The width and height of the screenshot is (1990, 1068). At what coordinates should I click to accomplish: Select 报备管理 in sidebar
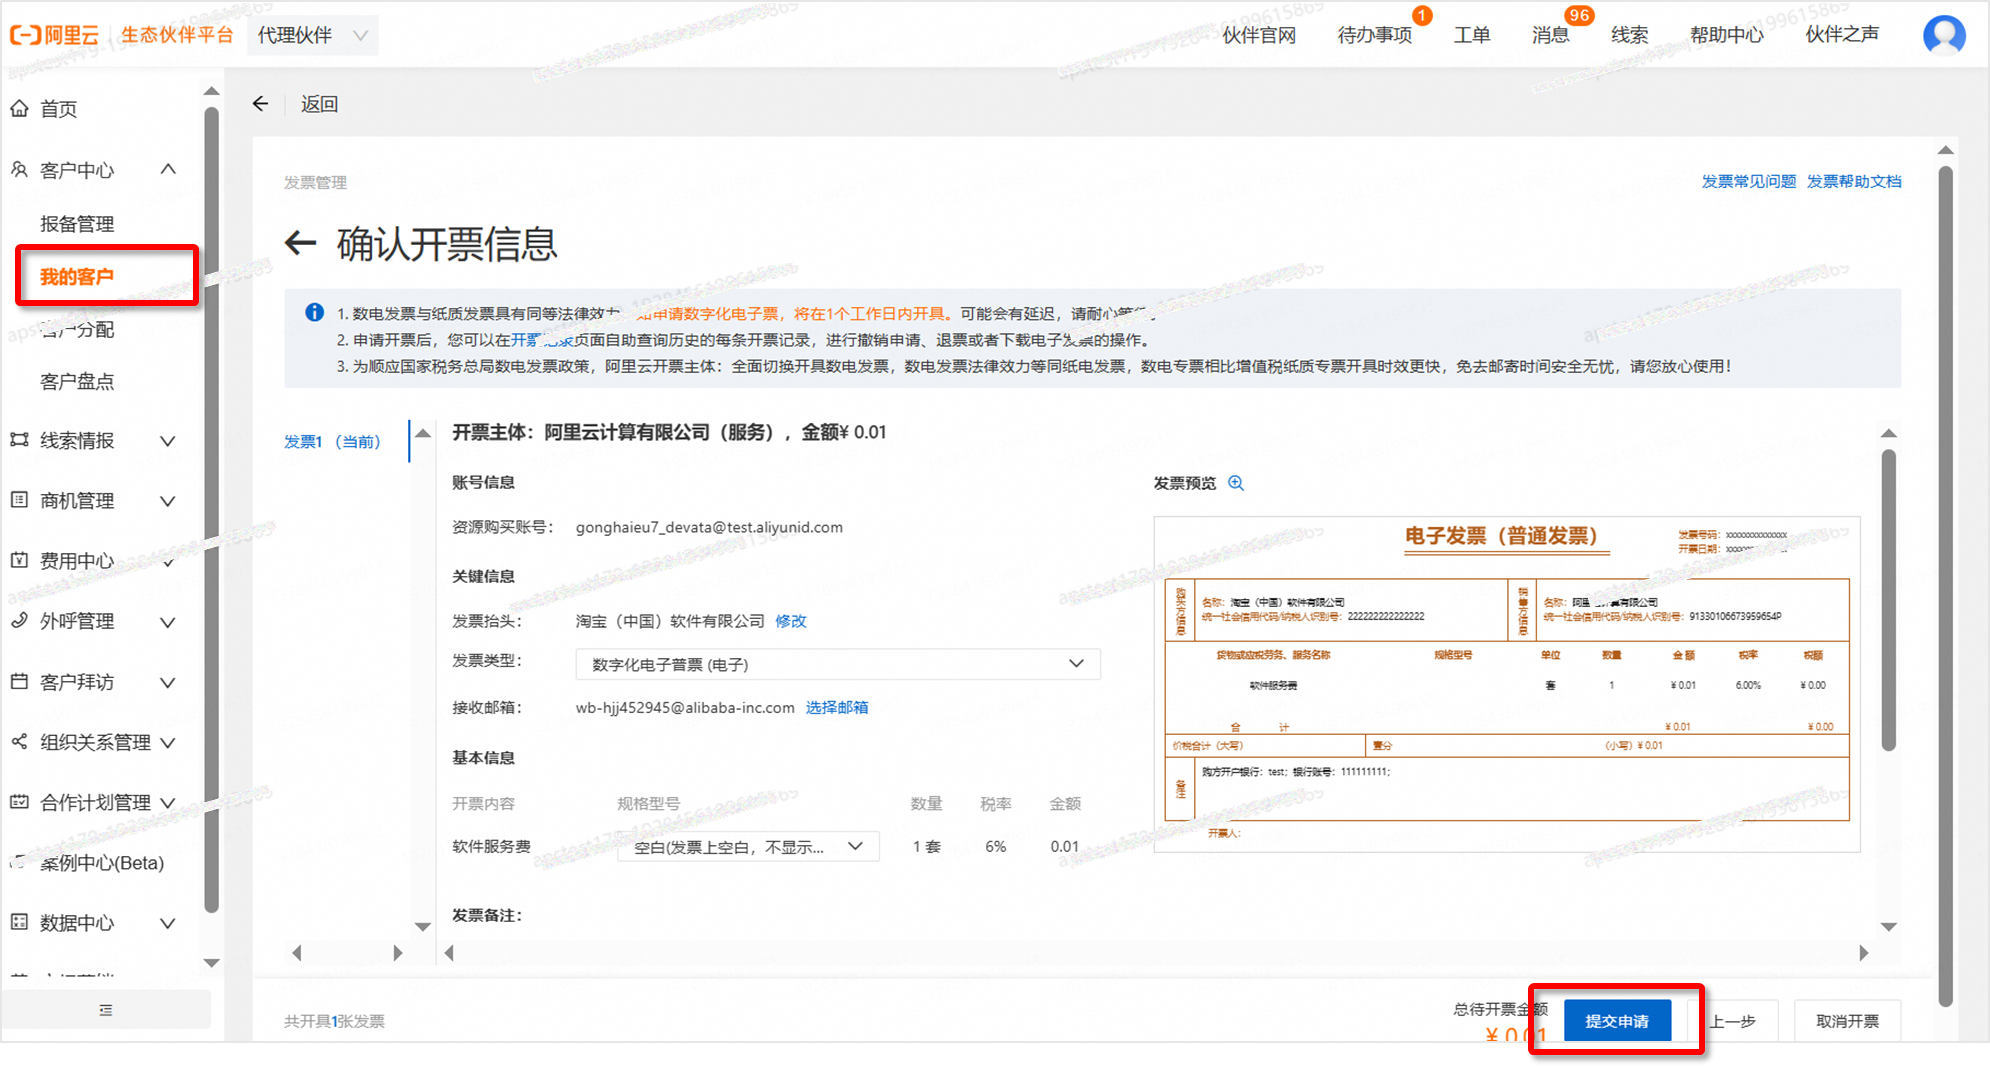(x=77, y=224)
